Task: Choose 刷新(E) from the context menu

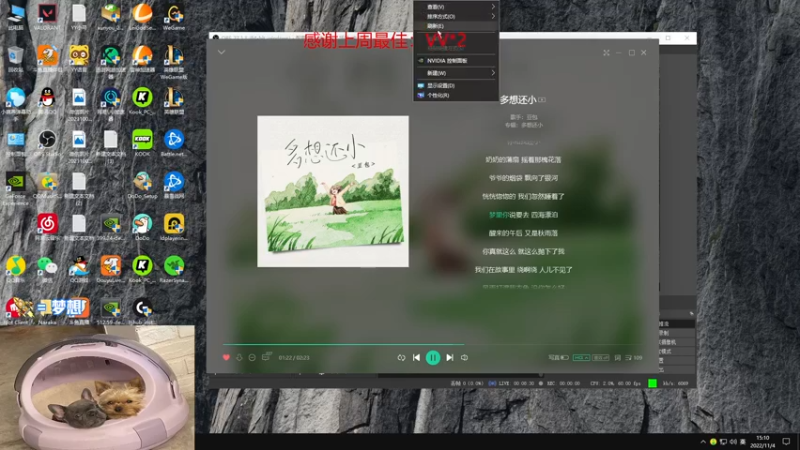Action: click(x=456, y=26)
